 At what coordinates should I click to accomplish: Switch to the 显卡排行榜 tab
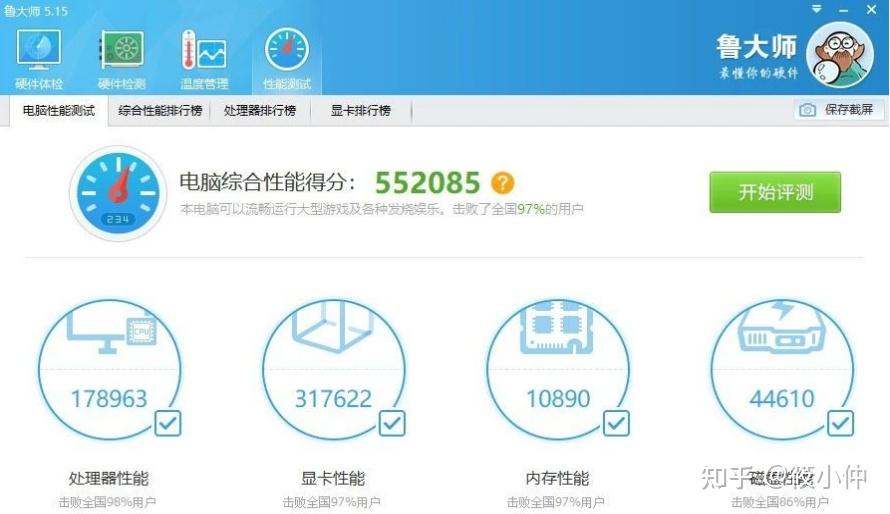pos(360,111)
